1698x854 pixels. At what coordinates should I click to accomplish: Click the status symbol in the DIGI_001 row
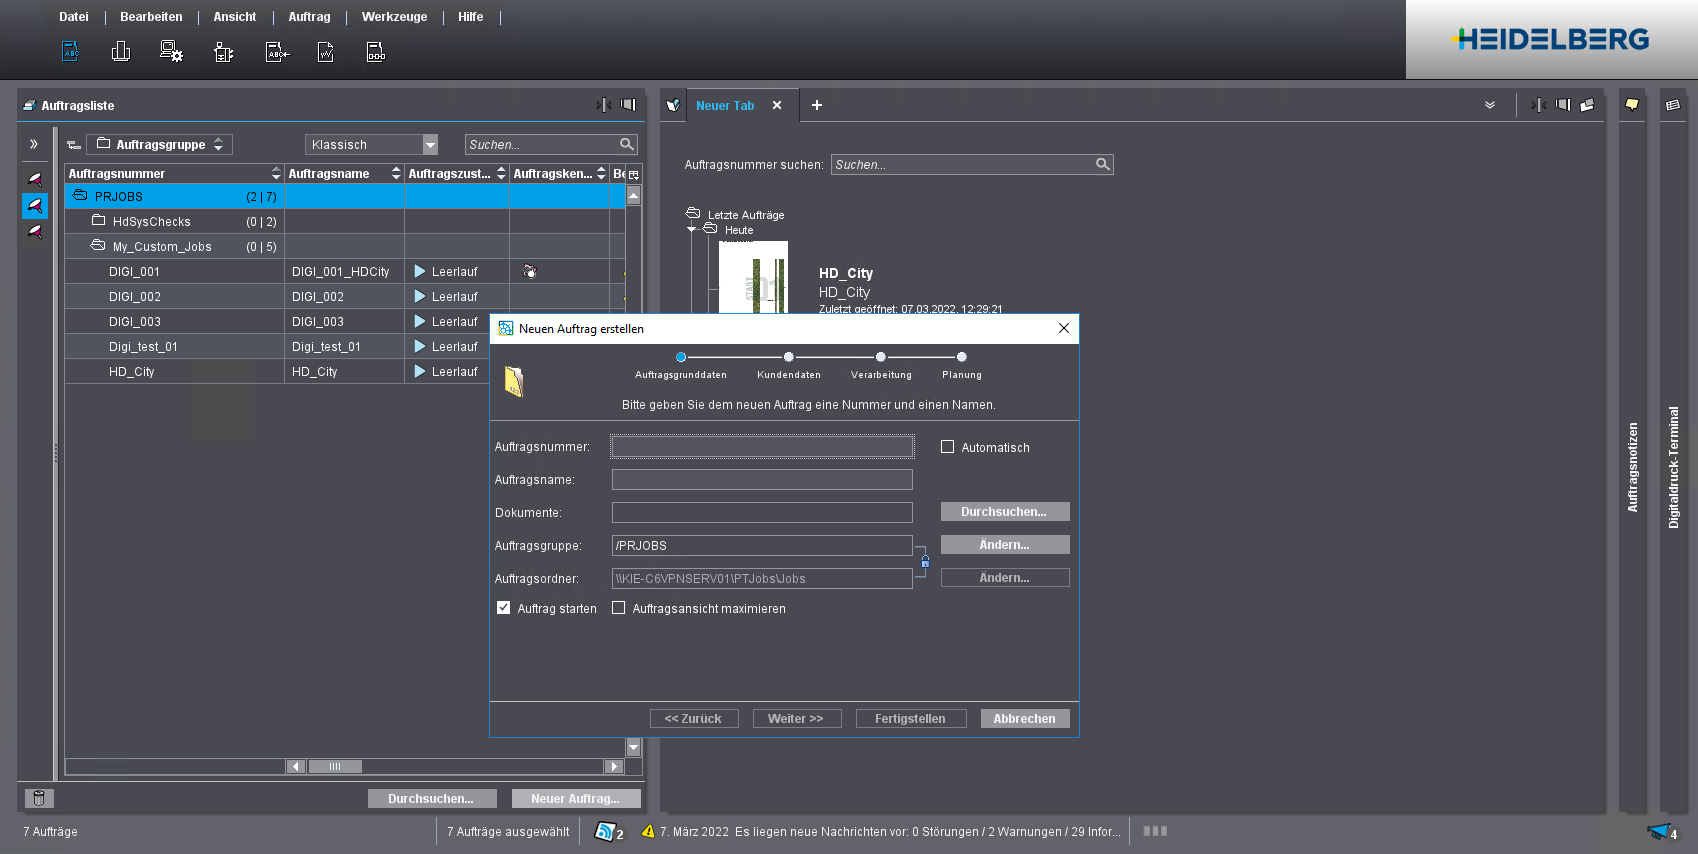click(530, 271)
